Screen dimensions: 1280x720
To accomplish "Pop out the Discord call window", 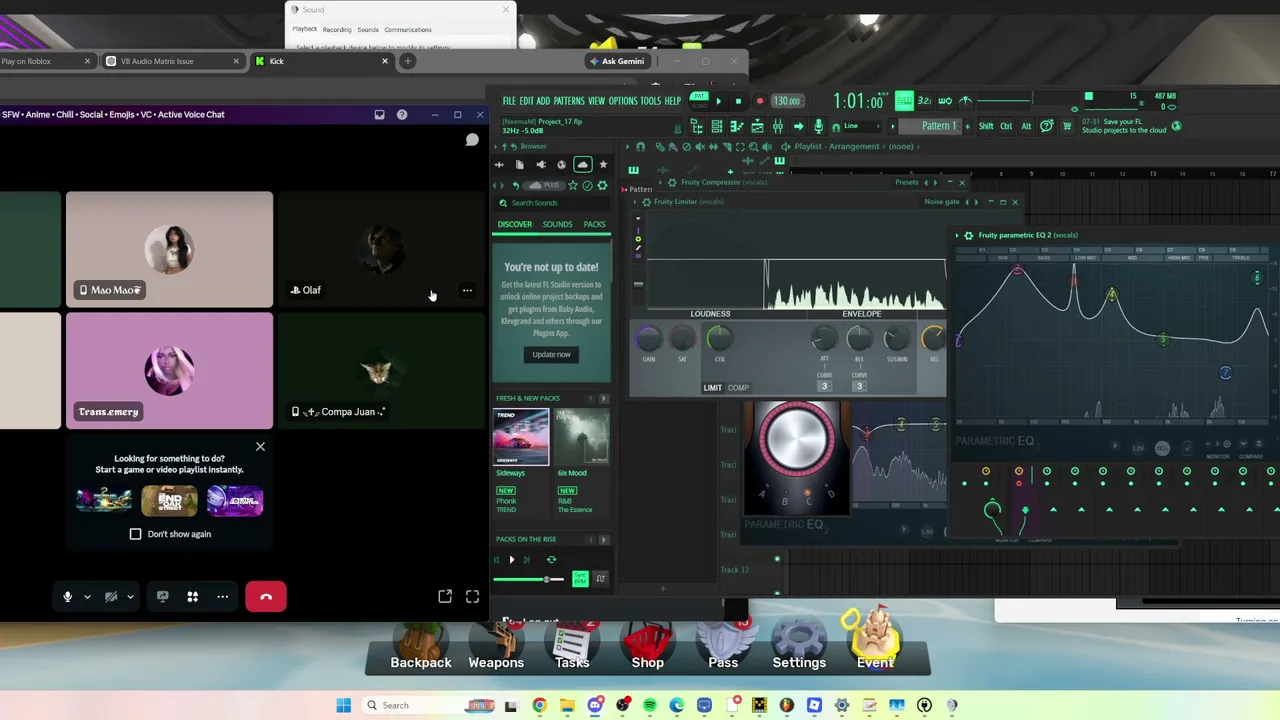I will click(x=445, y=597).
